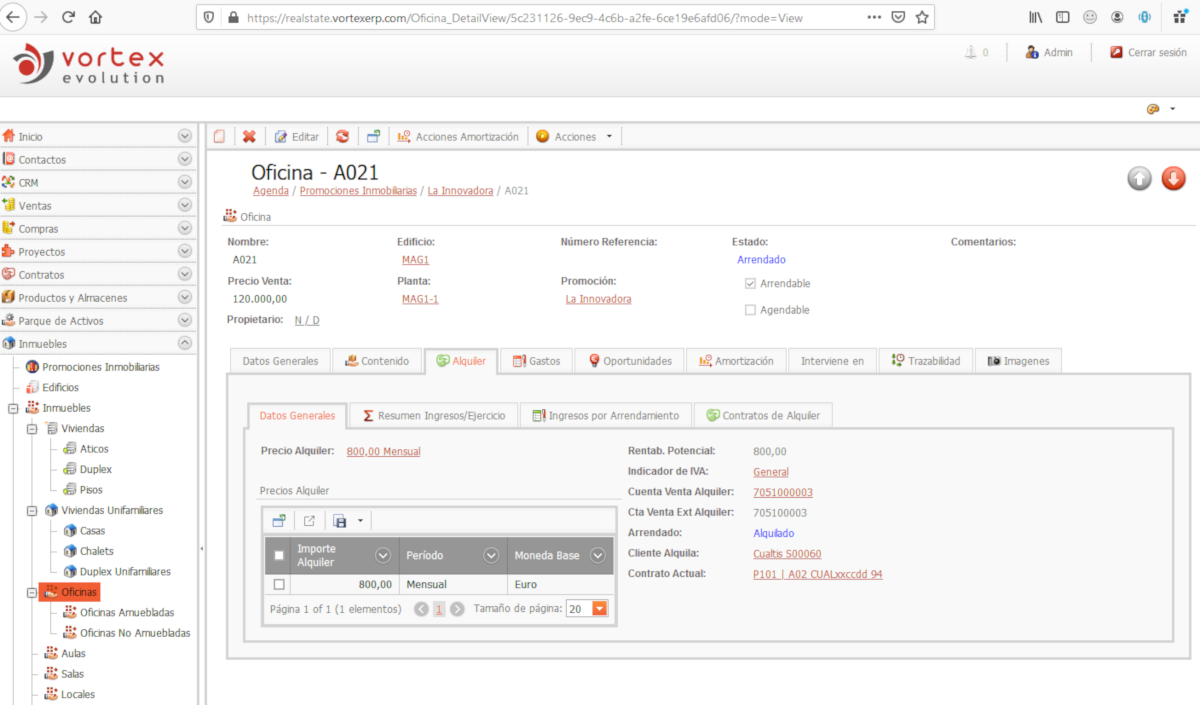Click the browser URL address bar
Screen dimensions: 1200x705
tap(540, 17)
